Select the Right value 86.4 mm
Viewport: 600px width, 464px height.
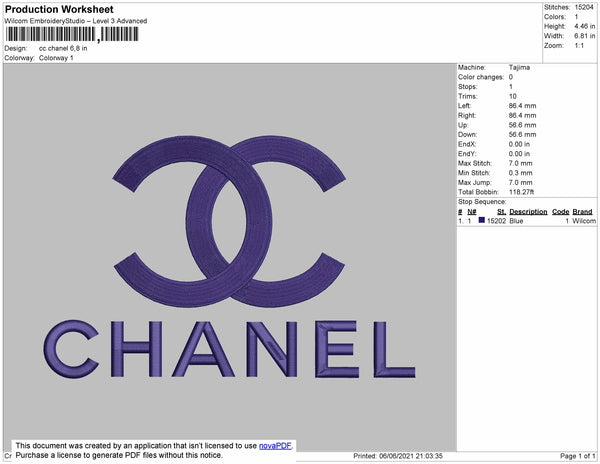[522, 116]
